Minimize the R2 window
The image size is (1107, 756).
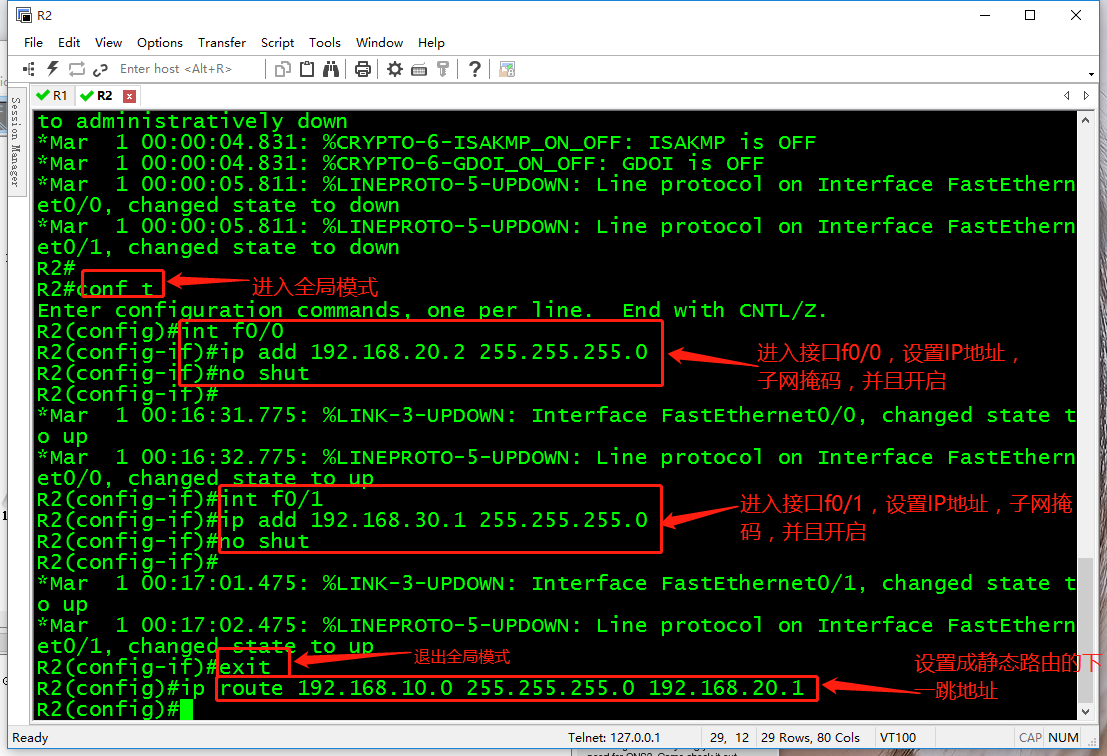pyautogui.click(x=985, y=16)
